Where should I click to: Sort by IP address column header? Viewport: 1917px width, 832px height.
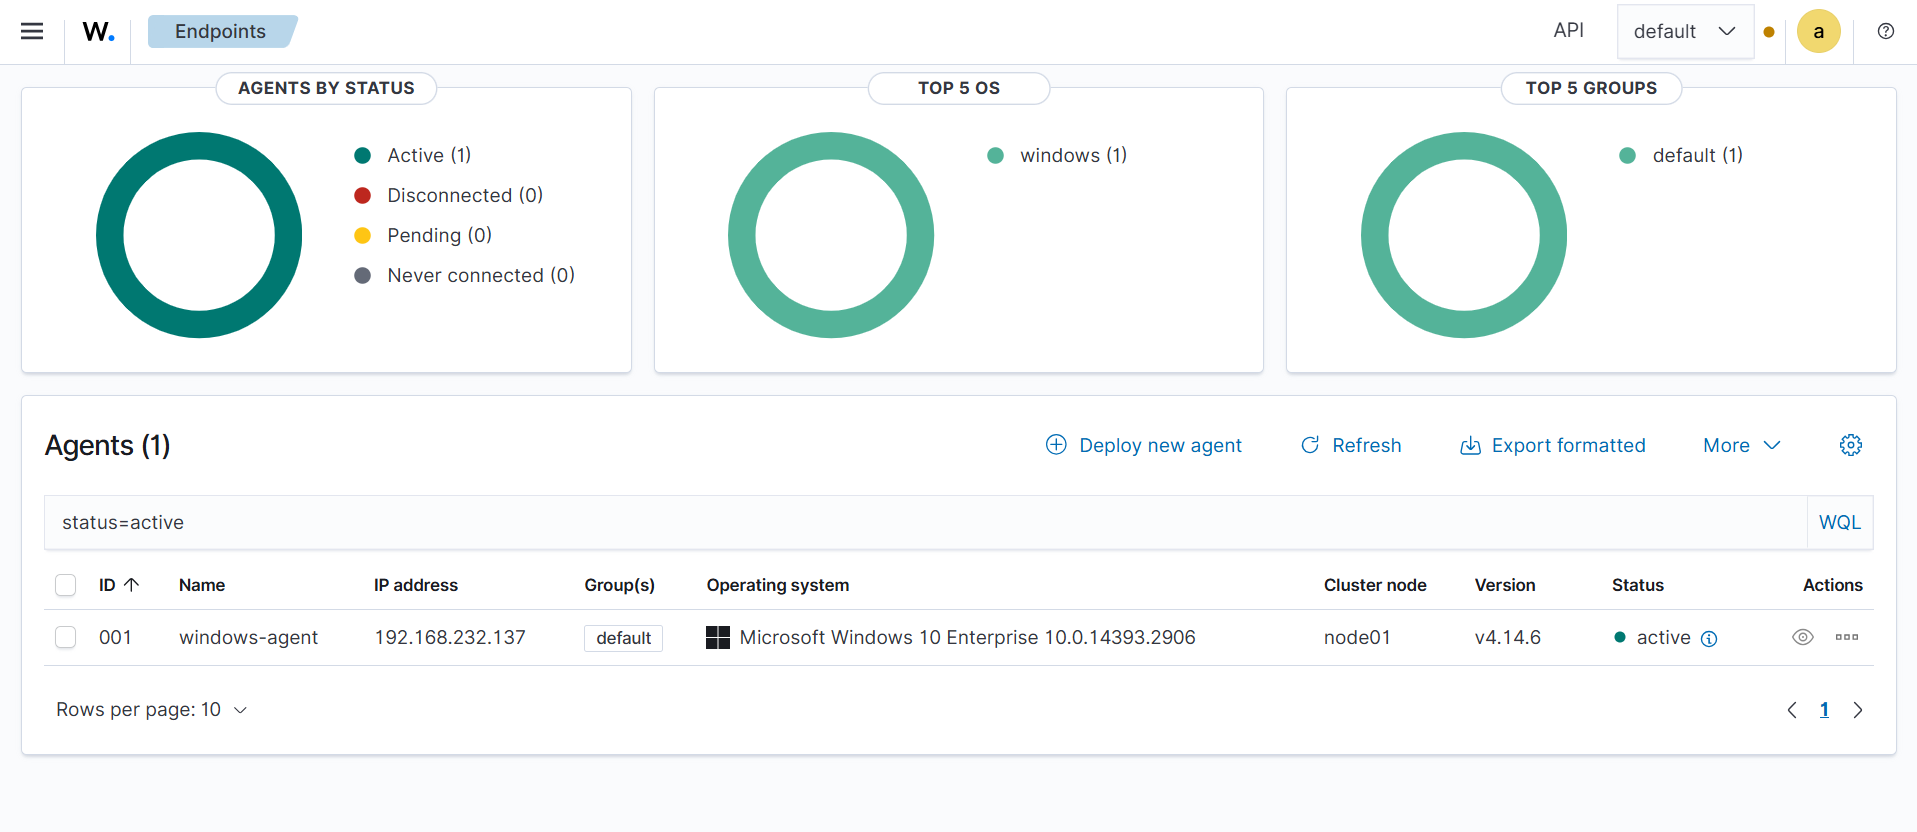point(416,585)
